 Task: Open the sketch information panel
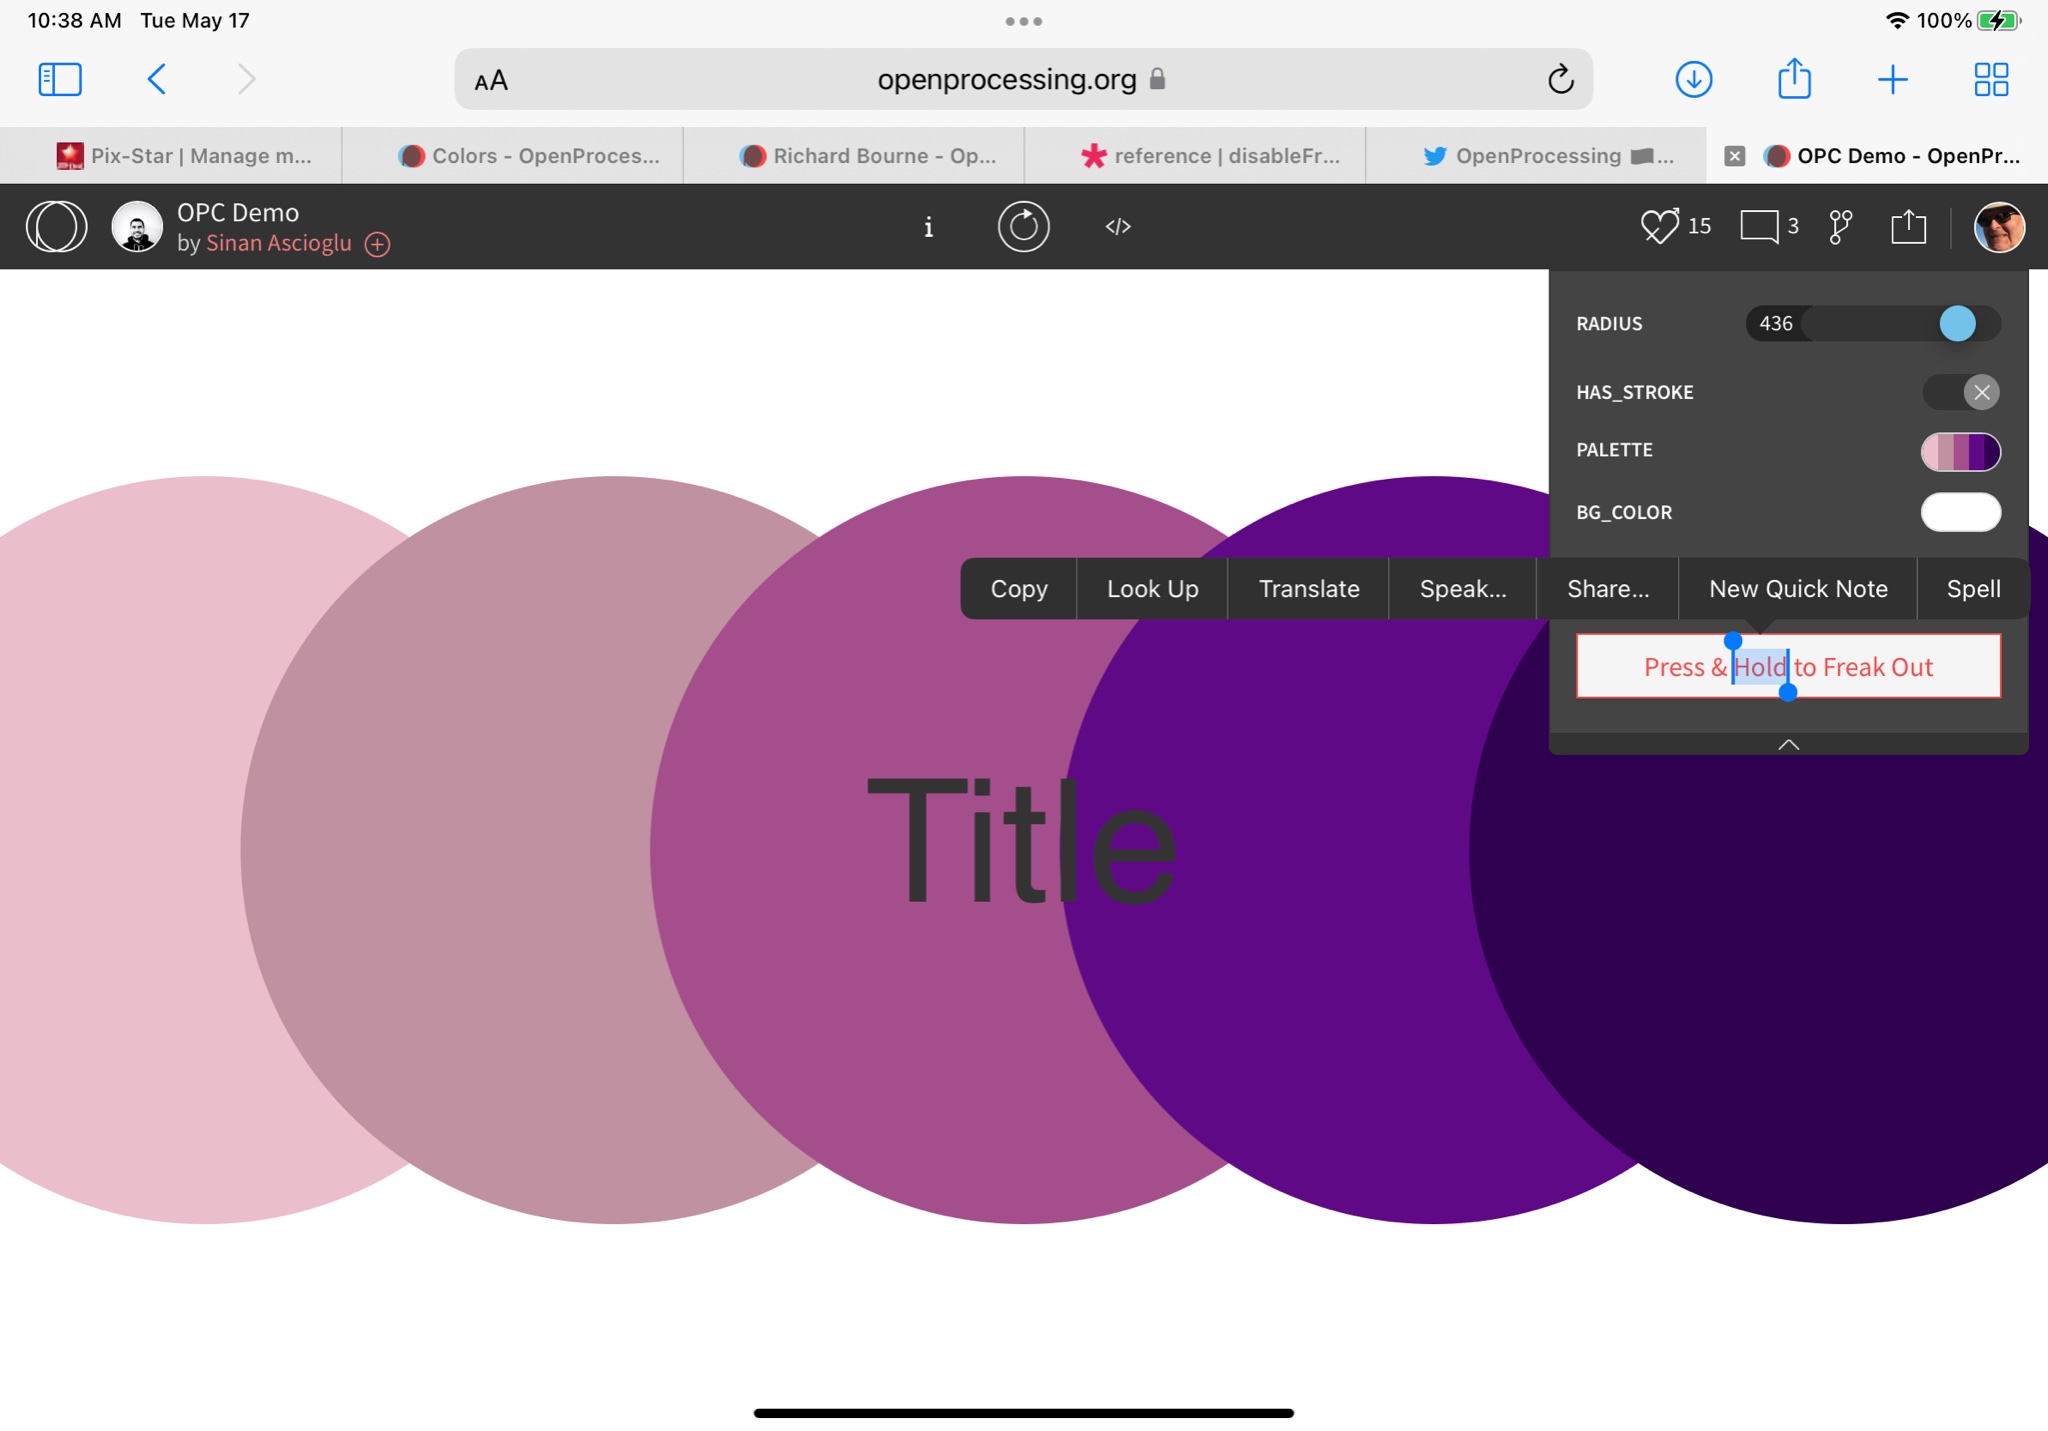click(x=927, y=226)
